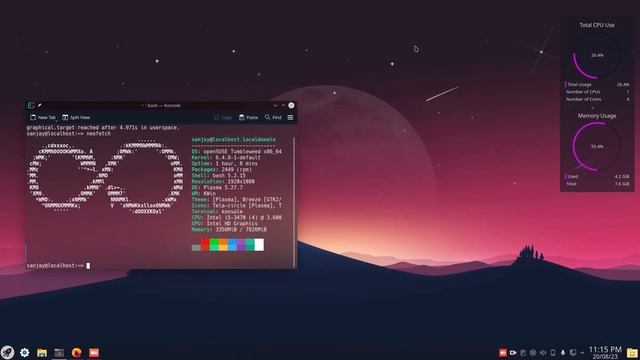Screen dimensions: 640x360
Task: Click the pin icon in Konsole title bar
Action: pos(40,105)
